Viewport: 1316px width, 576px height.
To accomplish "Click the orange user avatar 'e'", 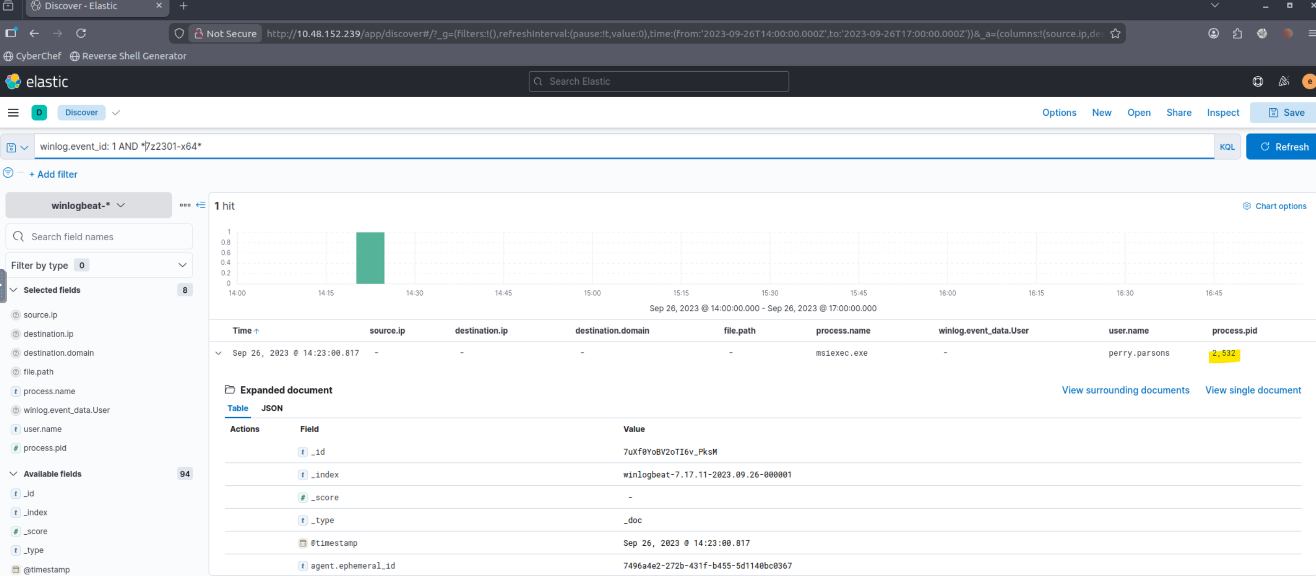I will tap(1308, 82).
